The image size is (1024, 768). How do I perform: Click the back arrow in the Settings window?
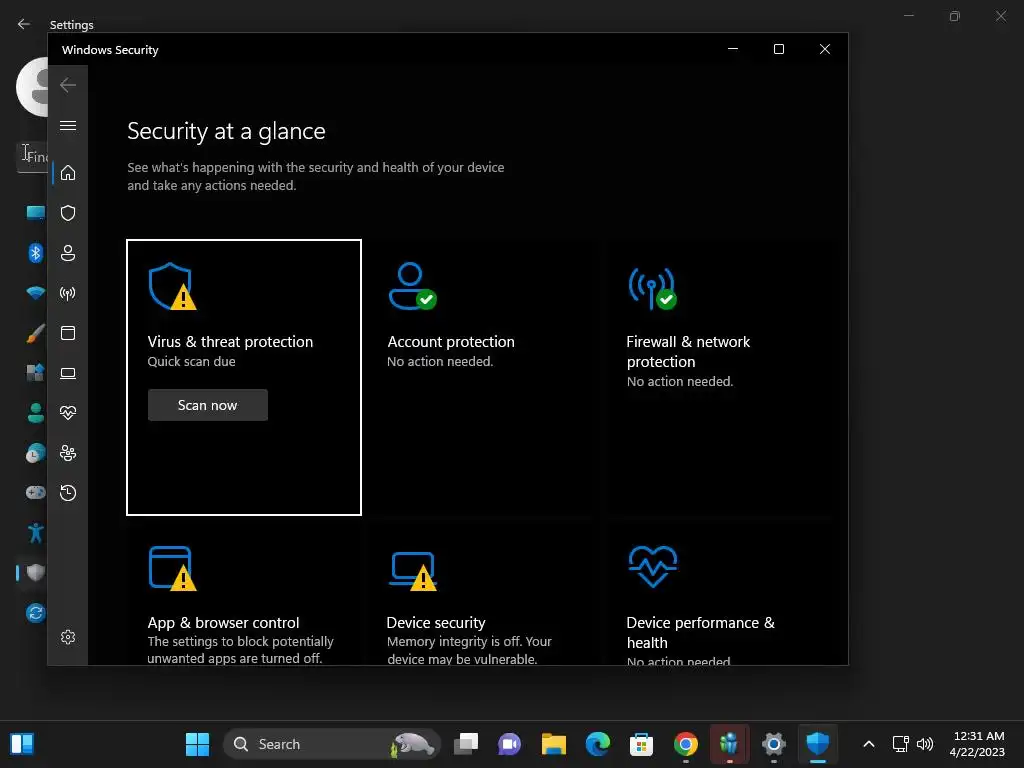click(24, 24)
